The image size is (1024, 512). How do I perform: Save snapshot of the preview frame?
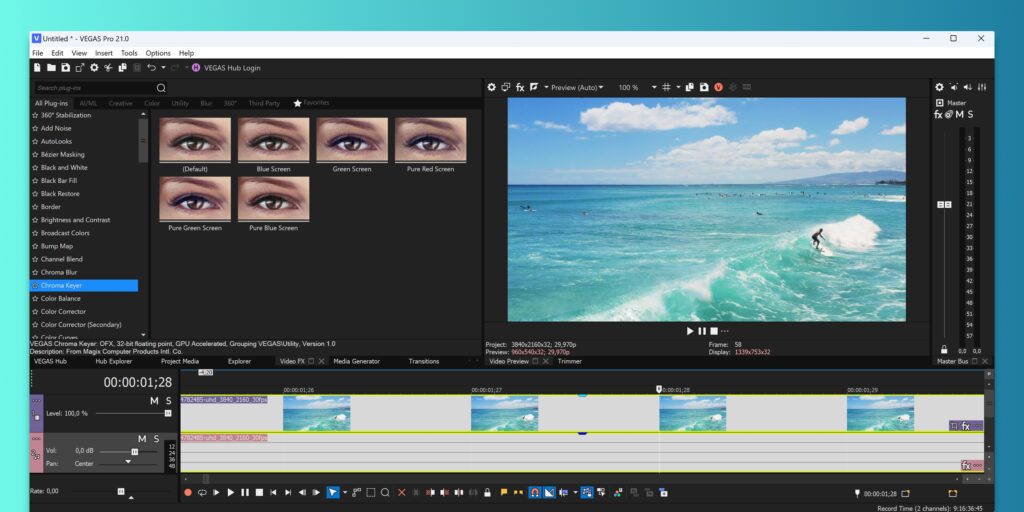click(704, 88)
